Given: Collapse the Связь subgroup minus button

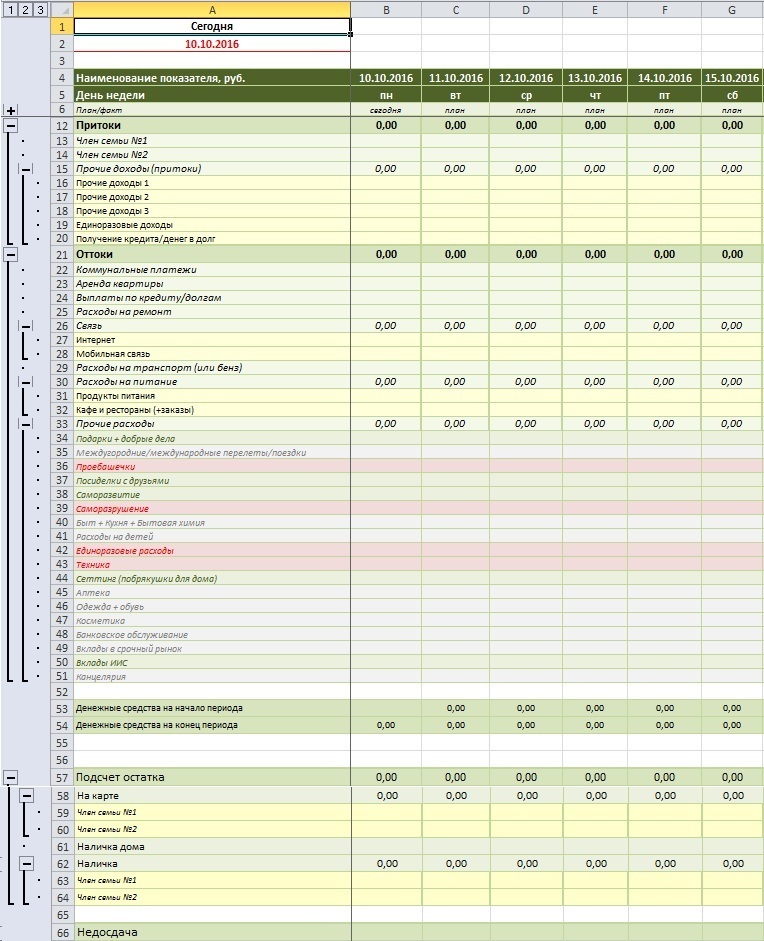Looking at the screenshot, I should pos(26,326).
